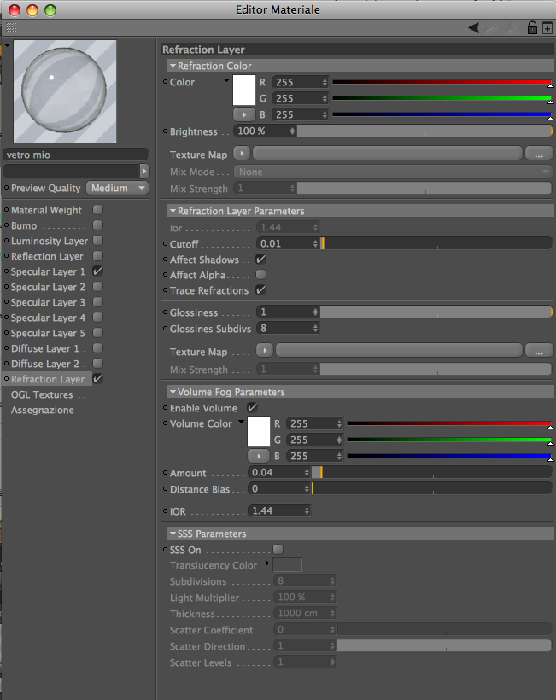Click the Volume Color blue slider
This screenshot has height=700, width=556.
[449, 456]
